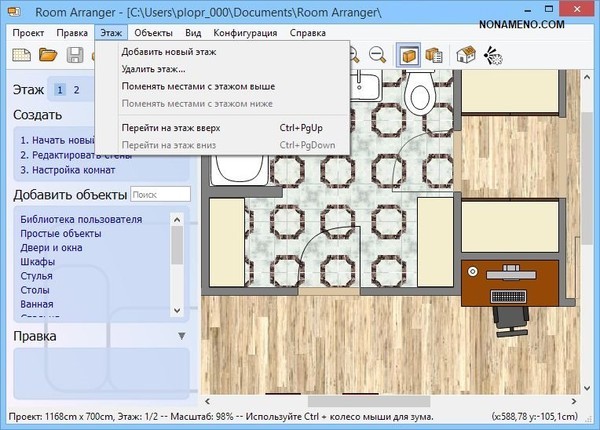Screen dimensions: 600x430
Task: Click the open project folder icon
Action: coord(47,56)
